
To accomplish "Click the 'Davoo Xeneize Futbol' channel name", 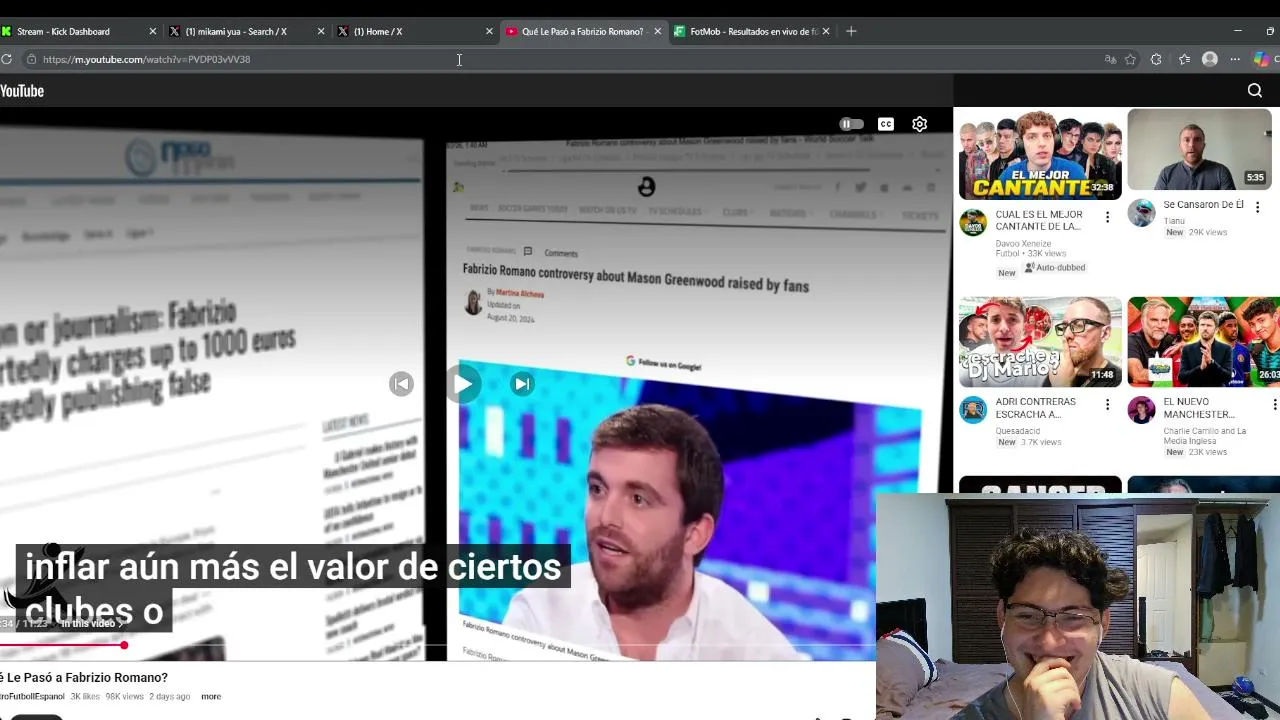I will [1023, 249].
